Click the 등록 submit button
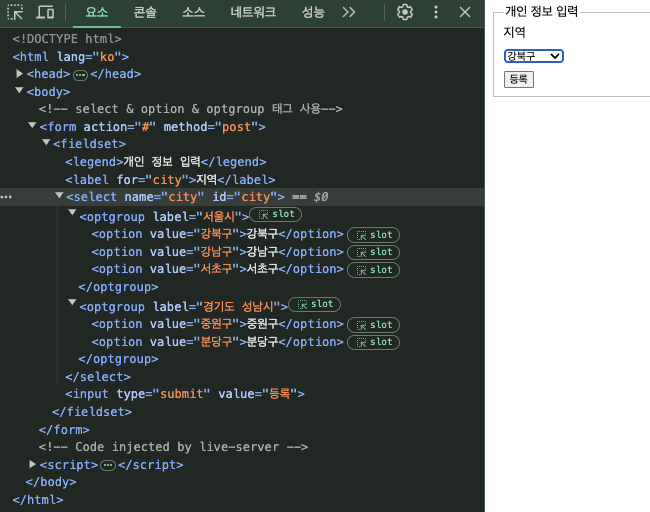The height and width of the screenshot is (512, 650). point(519,79)
